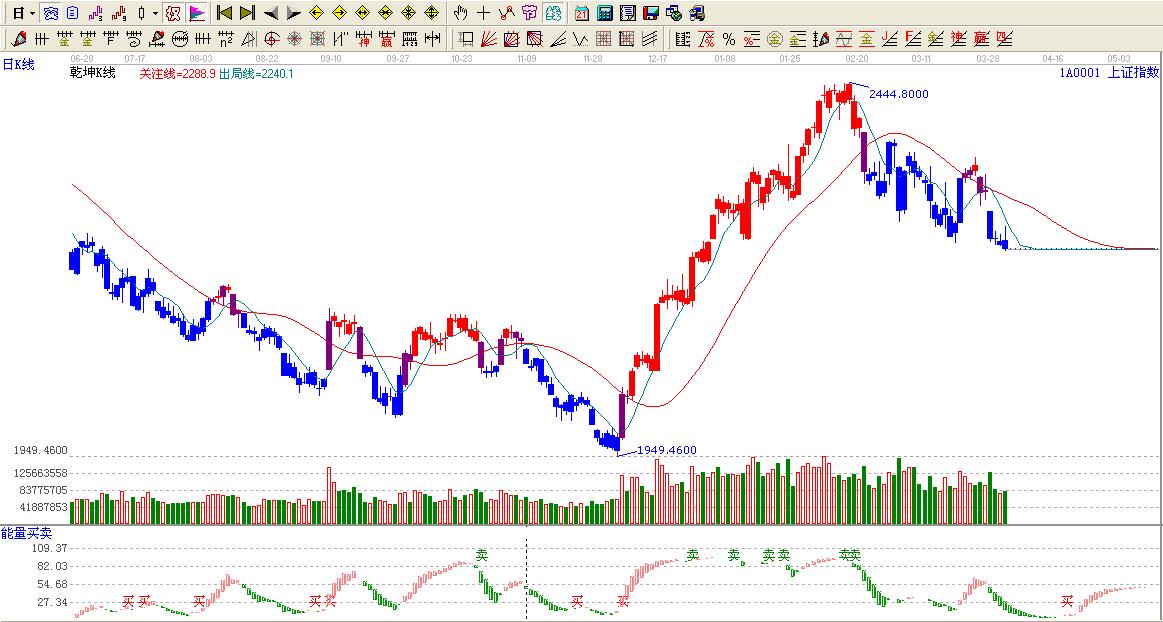Select the percent sign tool
Image resolution: width=1163 pixels, height=622 pixels.
[728, 39]
